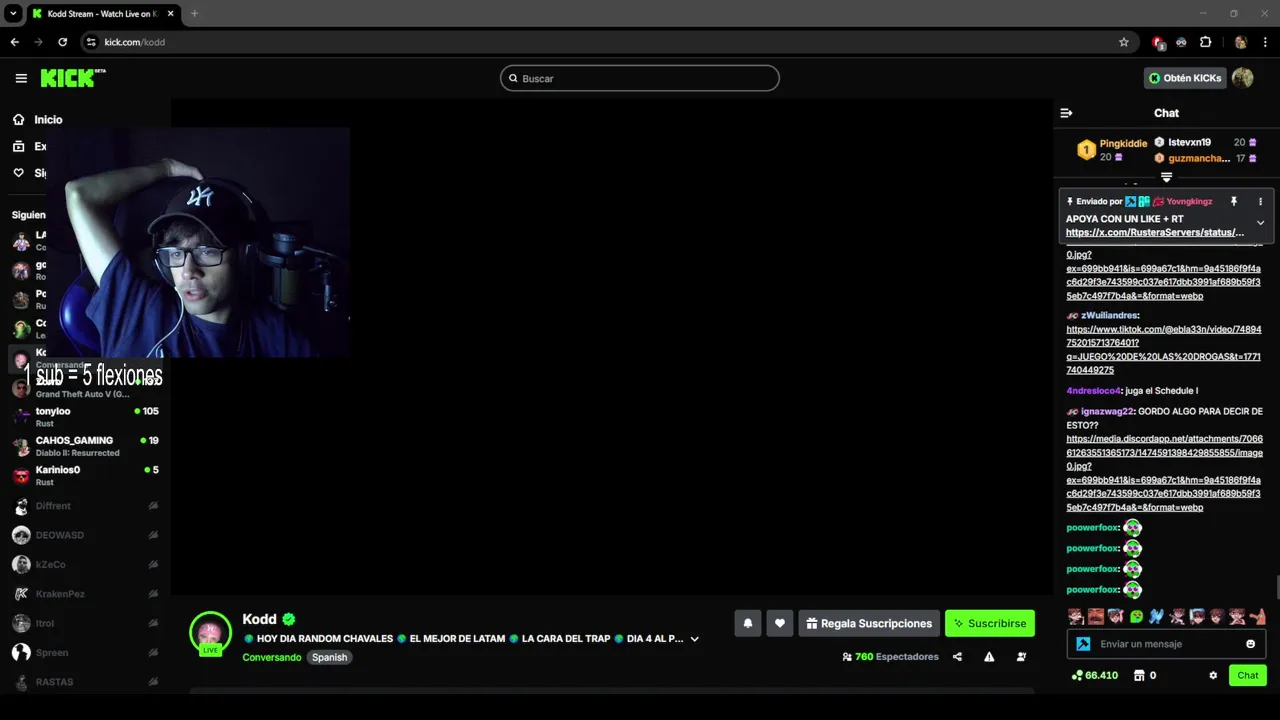Screen dimensions: 1280x720
Task: Open the x.com/RusteraServers pinned link
Action: [1155, 233]
